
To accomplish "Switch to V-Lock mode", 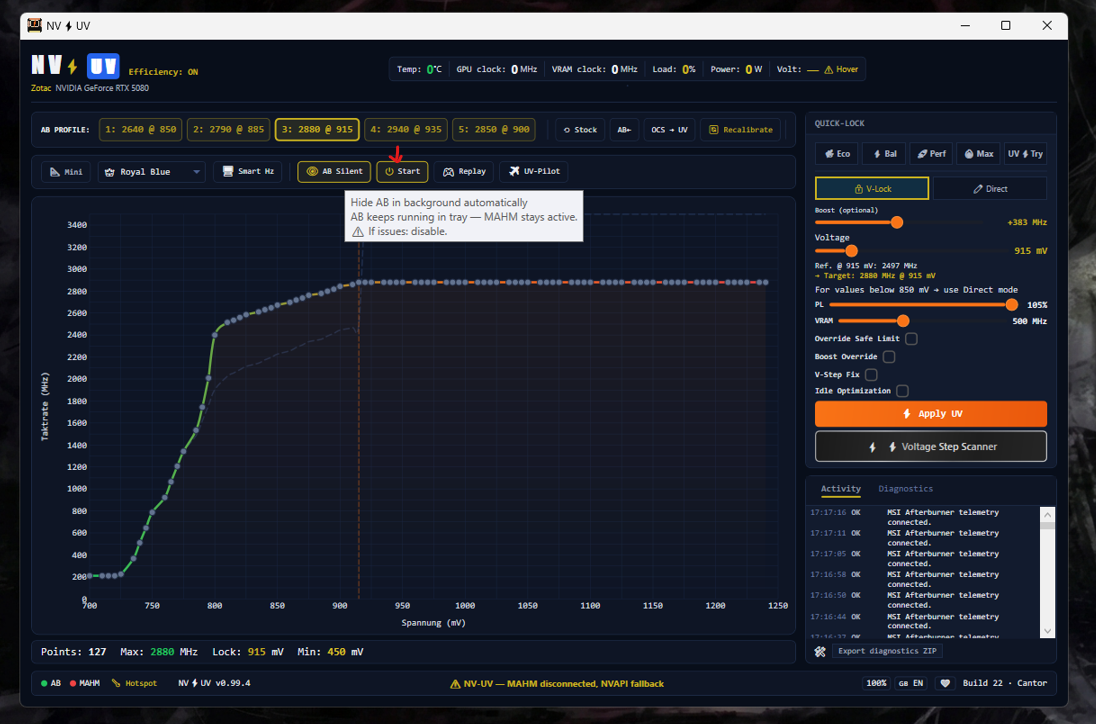I will point(872,189).
